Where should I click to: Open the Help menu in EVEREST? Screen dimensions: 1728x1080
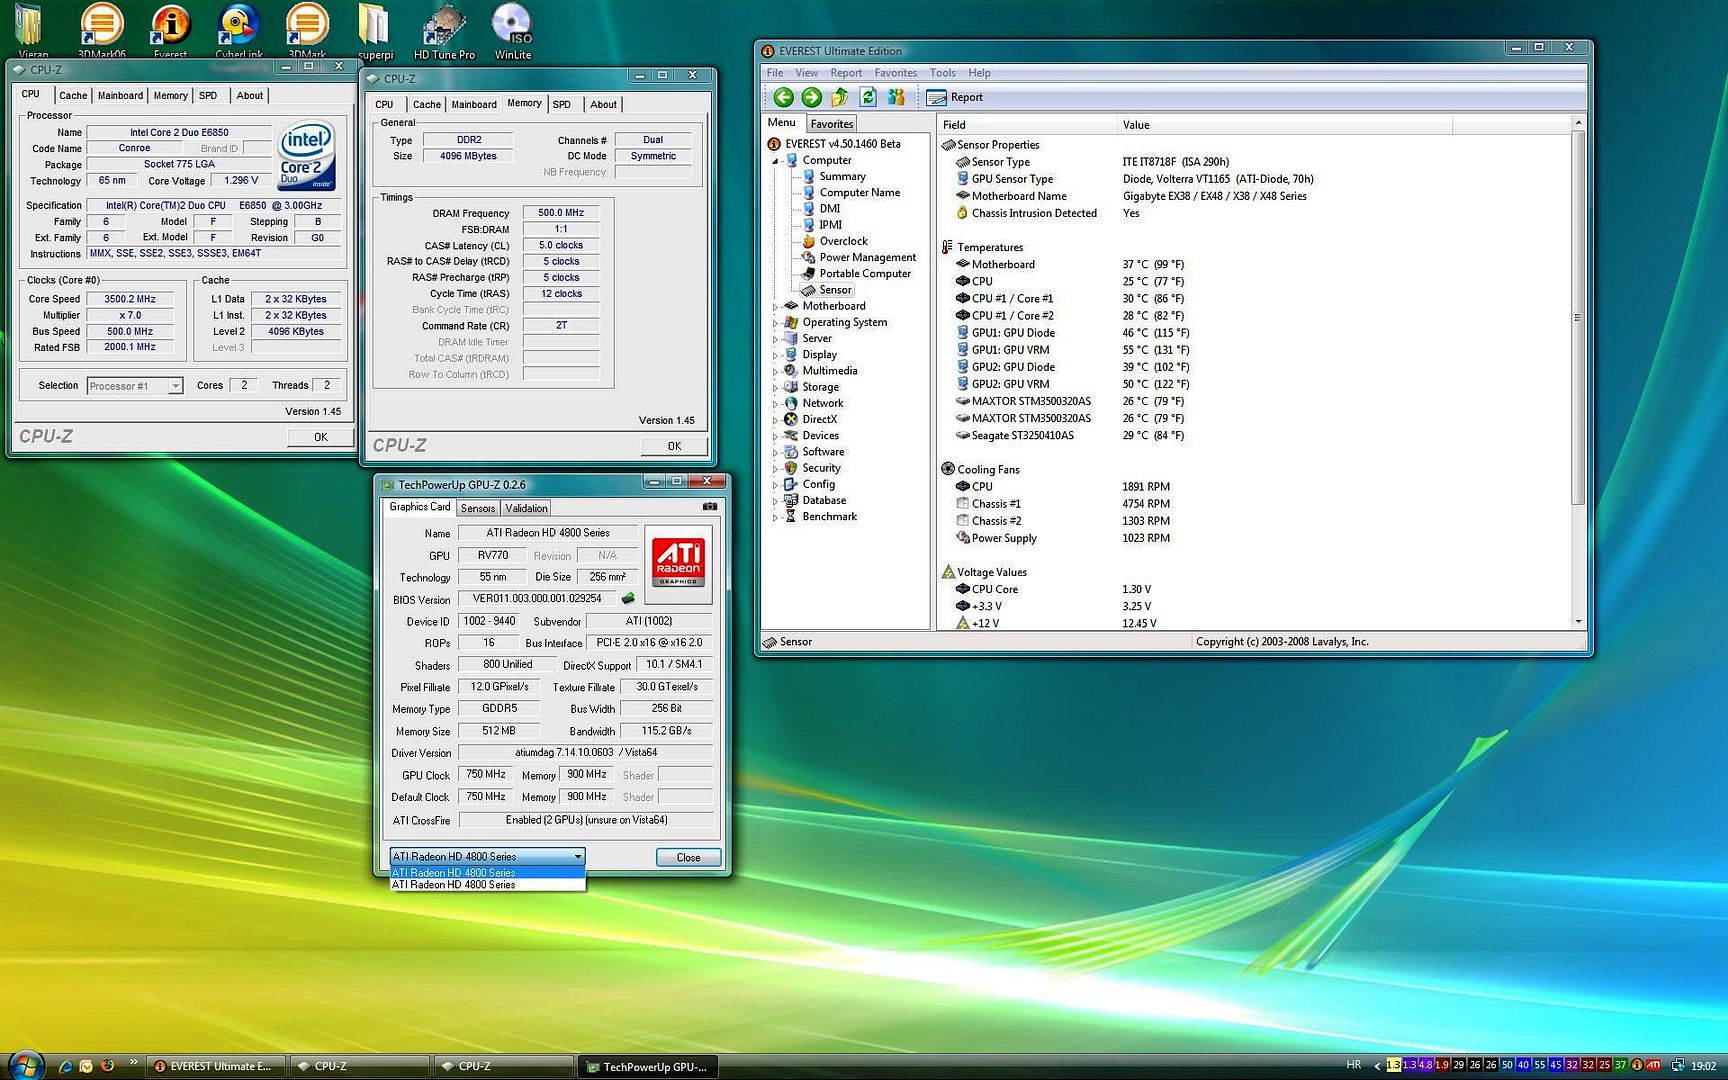pos(979,73)
